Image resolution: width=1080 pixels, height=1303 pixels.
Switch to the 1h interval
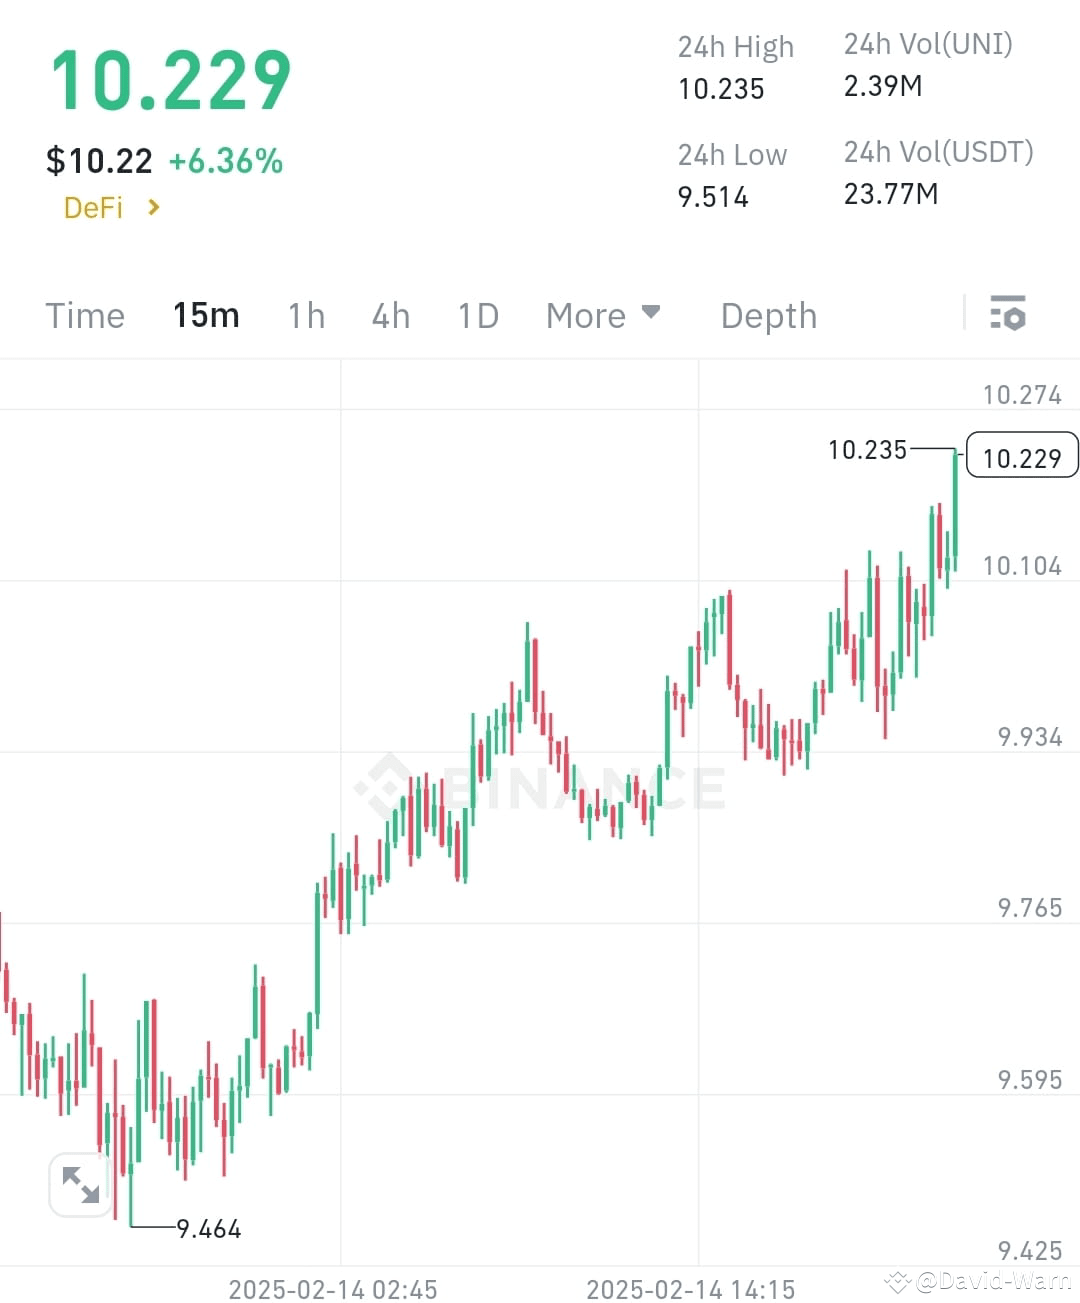[306, 315]
